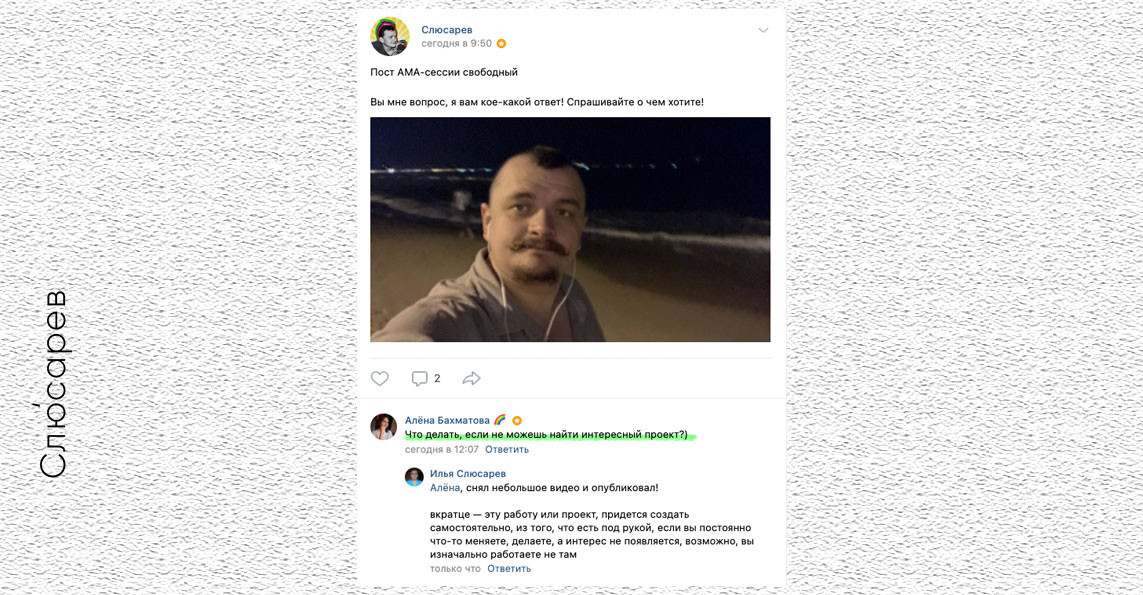Viewport: 1143px width, 595px height.
Task: Open the Слюсарев author name link
Action: [447, 30]
